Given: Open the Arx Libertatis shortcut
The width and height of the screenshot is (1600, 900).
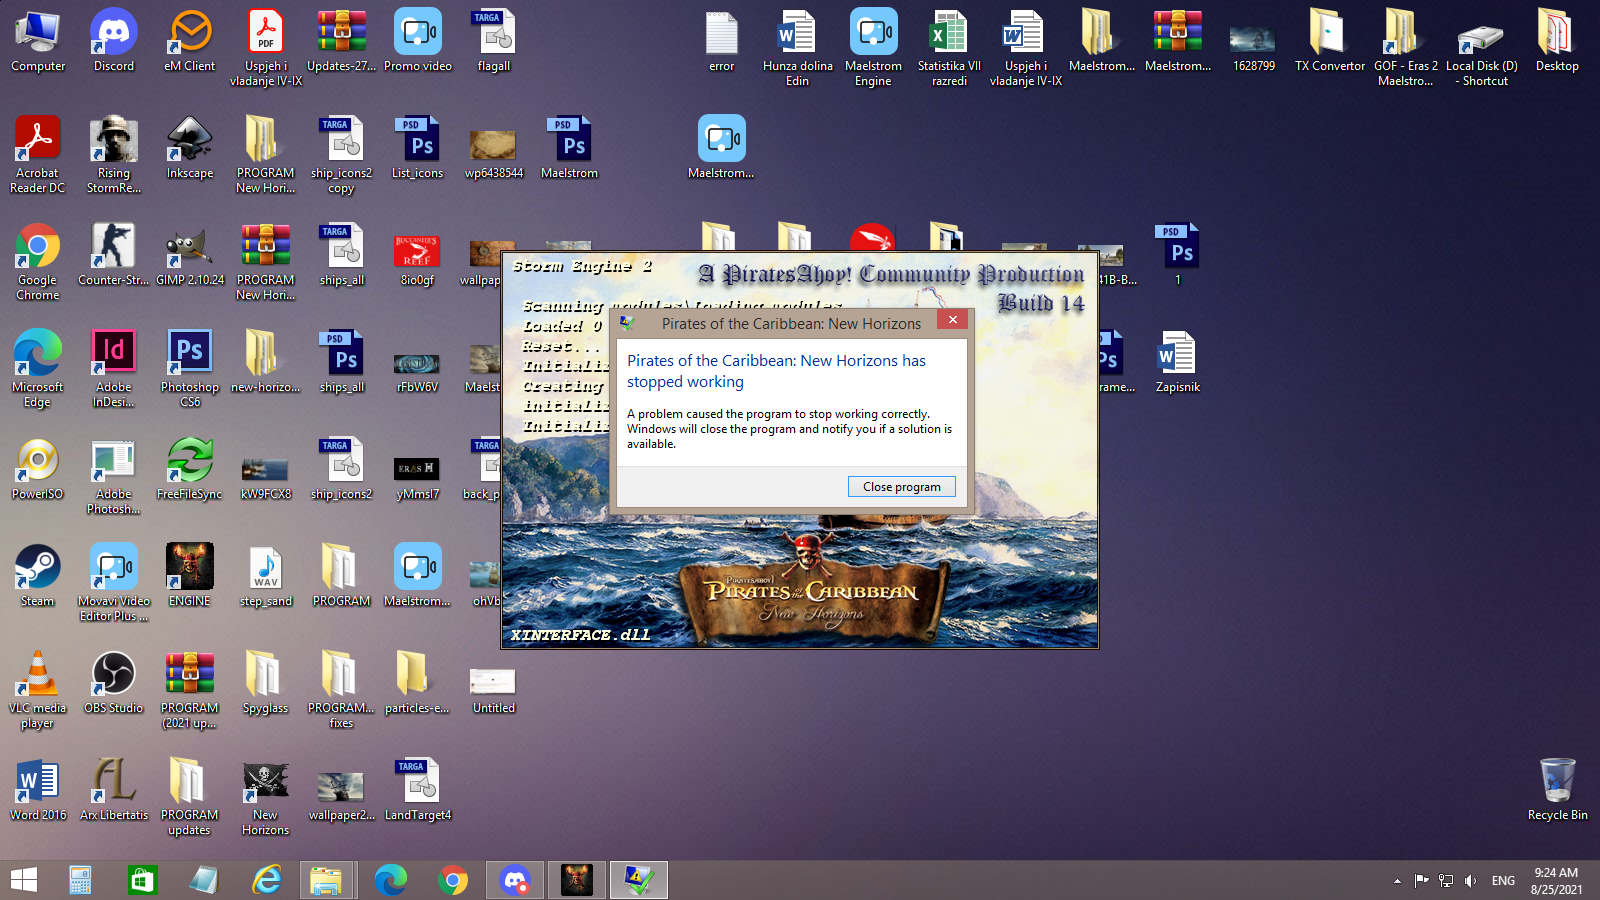Looking at the screenshot, I should coord(114,790).
